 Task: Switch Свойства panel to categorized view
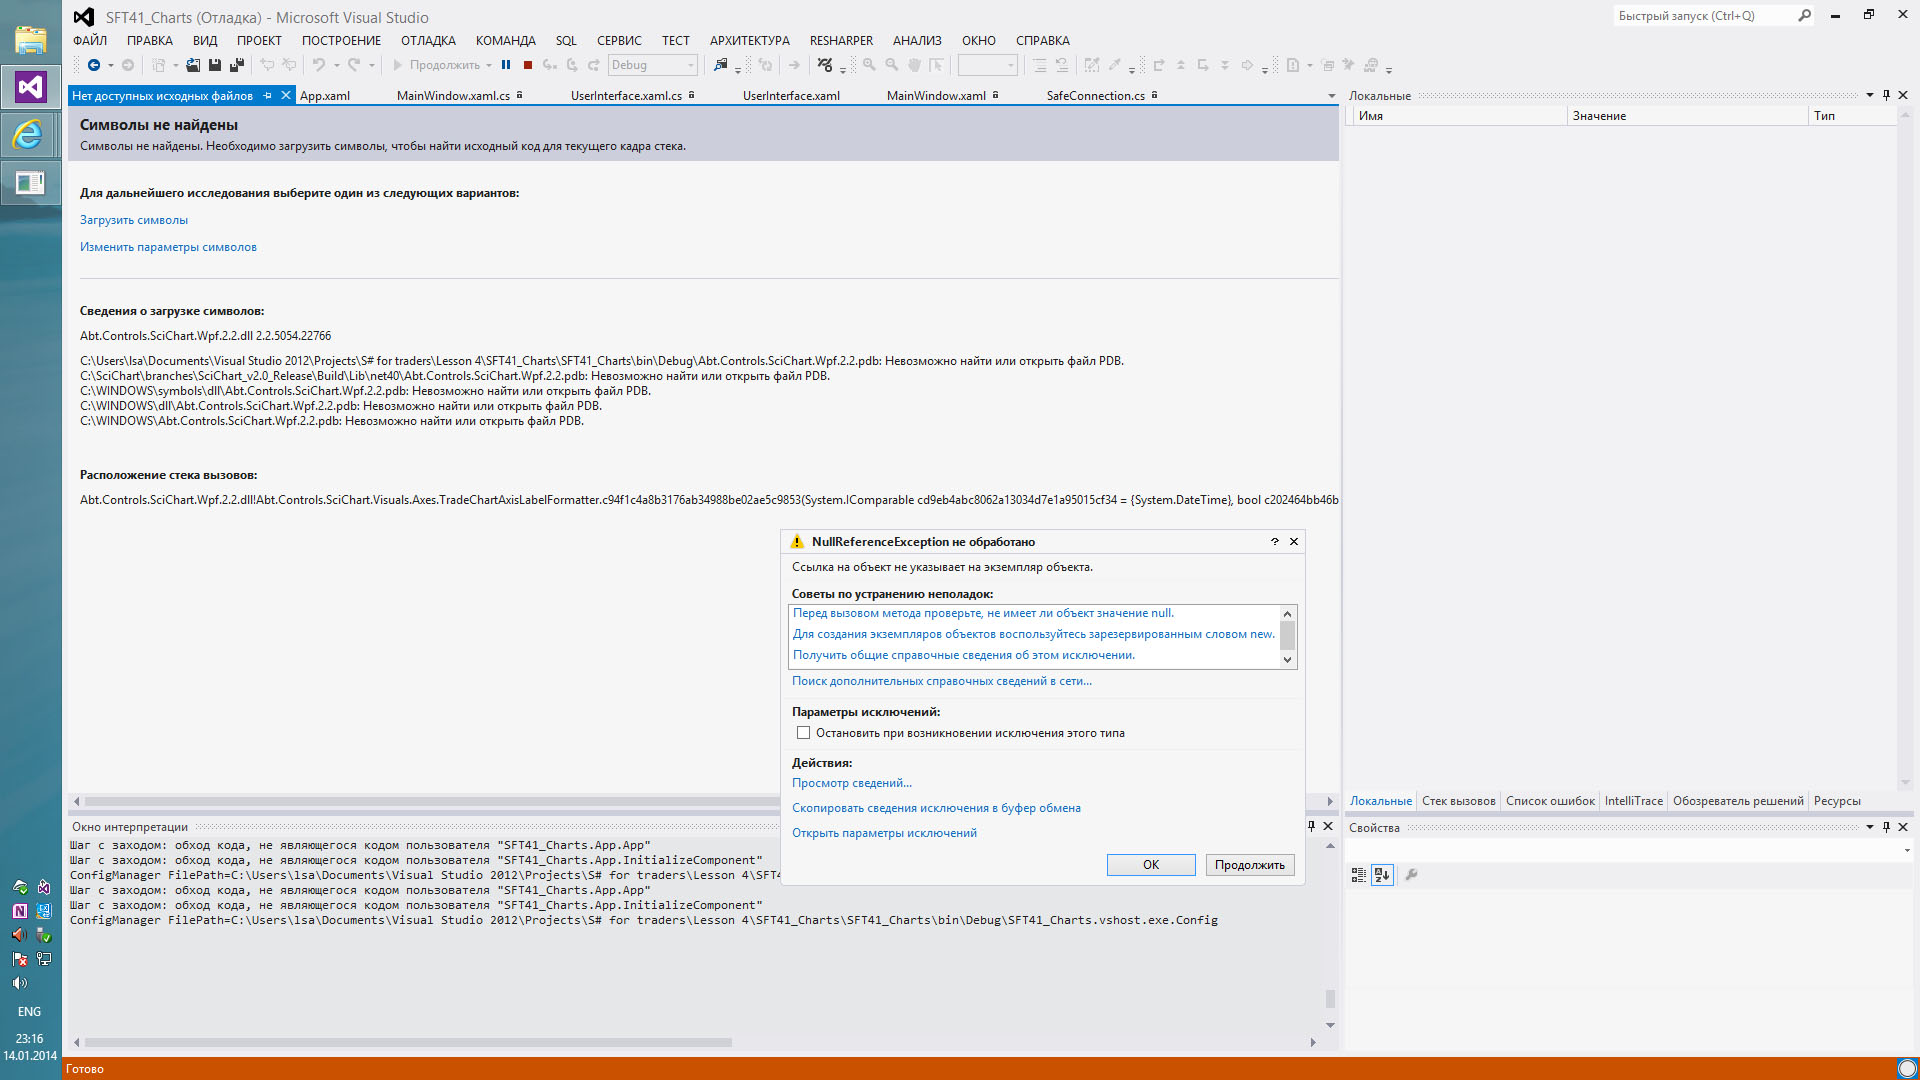pyautogui.click(x=1358, y=875)
